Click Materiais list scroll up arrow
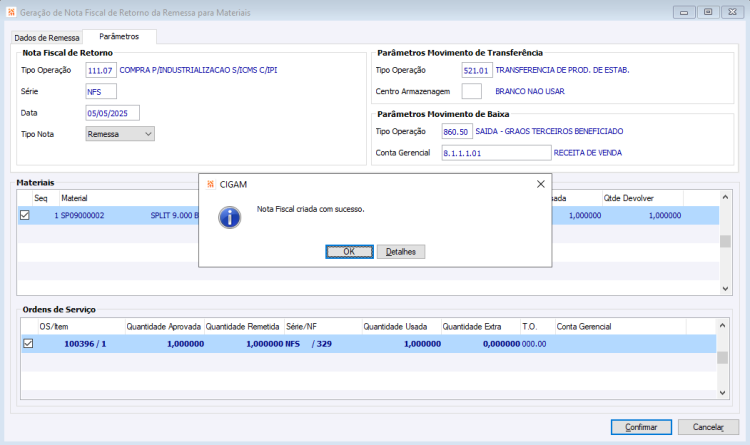 pyautogui.click(x=725, y=197)
